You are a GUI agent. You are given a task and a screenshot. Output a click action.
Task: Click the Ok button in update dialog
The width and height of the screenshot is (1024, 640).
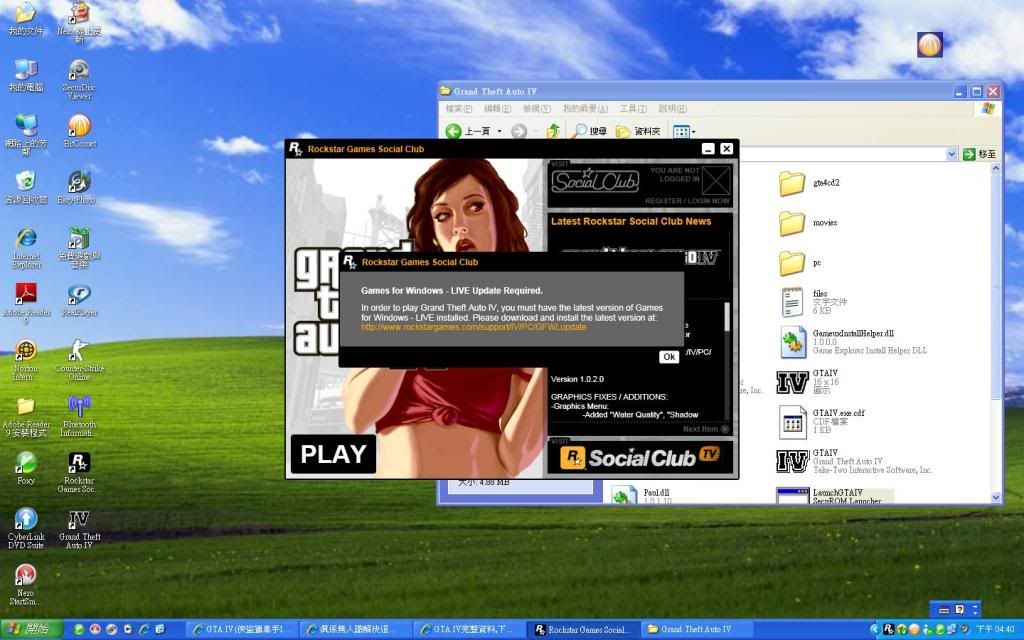[x=669, y=357]
